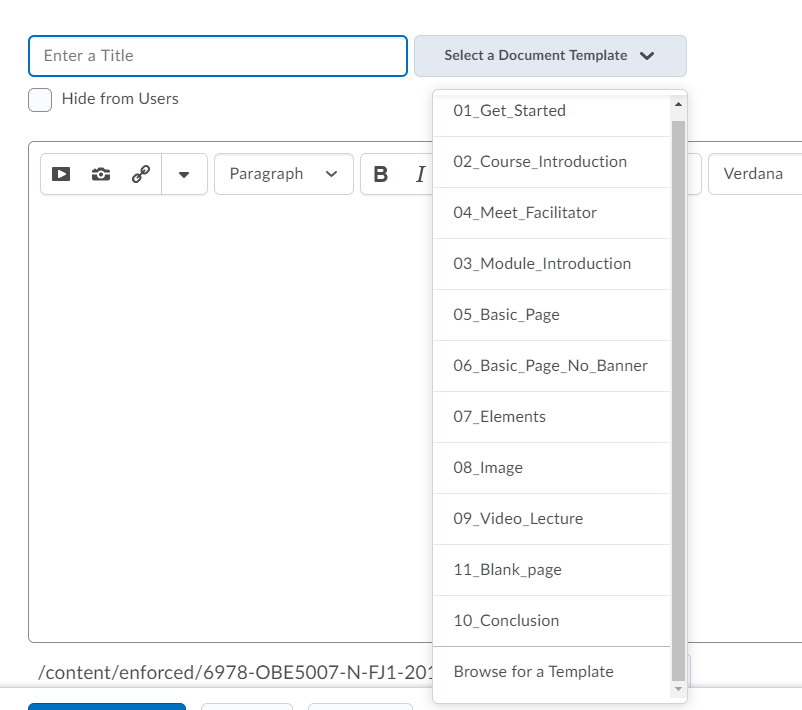
Task: Click the Insert Quicklink chain icon
Action: (141, 174)
